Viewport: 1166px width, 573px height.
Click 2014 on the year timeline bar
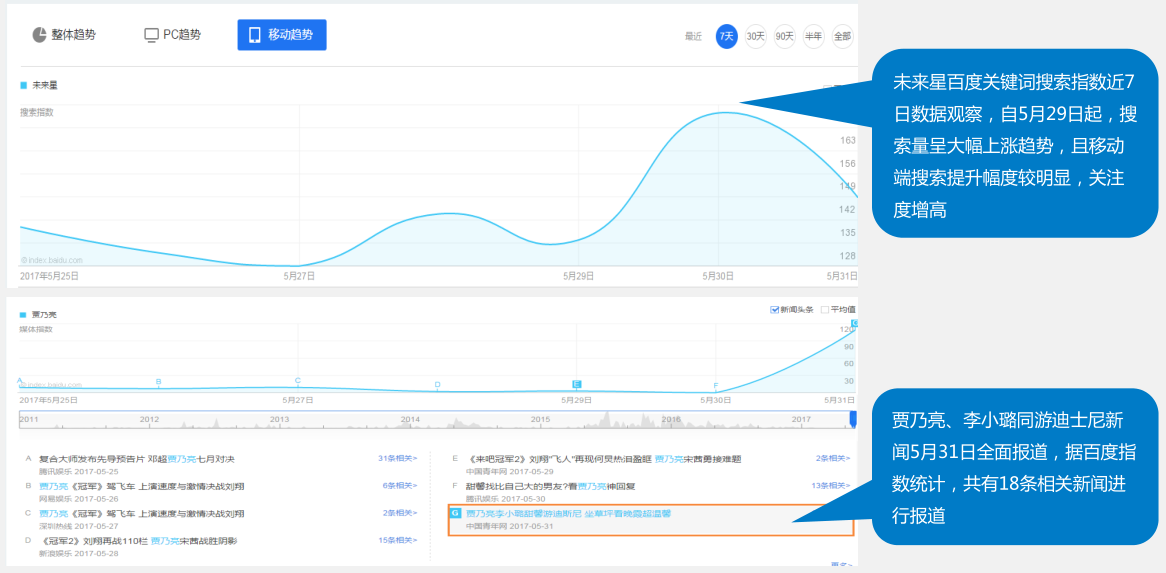tap(410, 420)
